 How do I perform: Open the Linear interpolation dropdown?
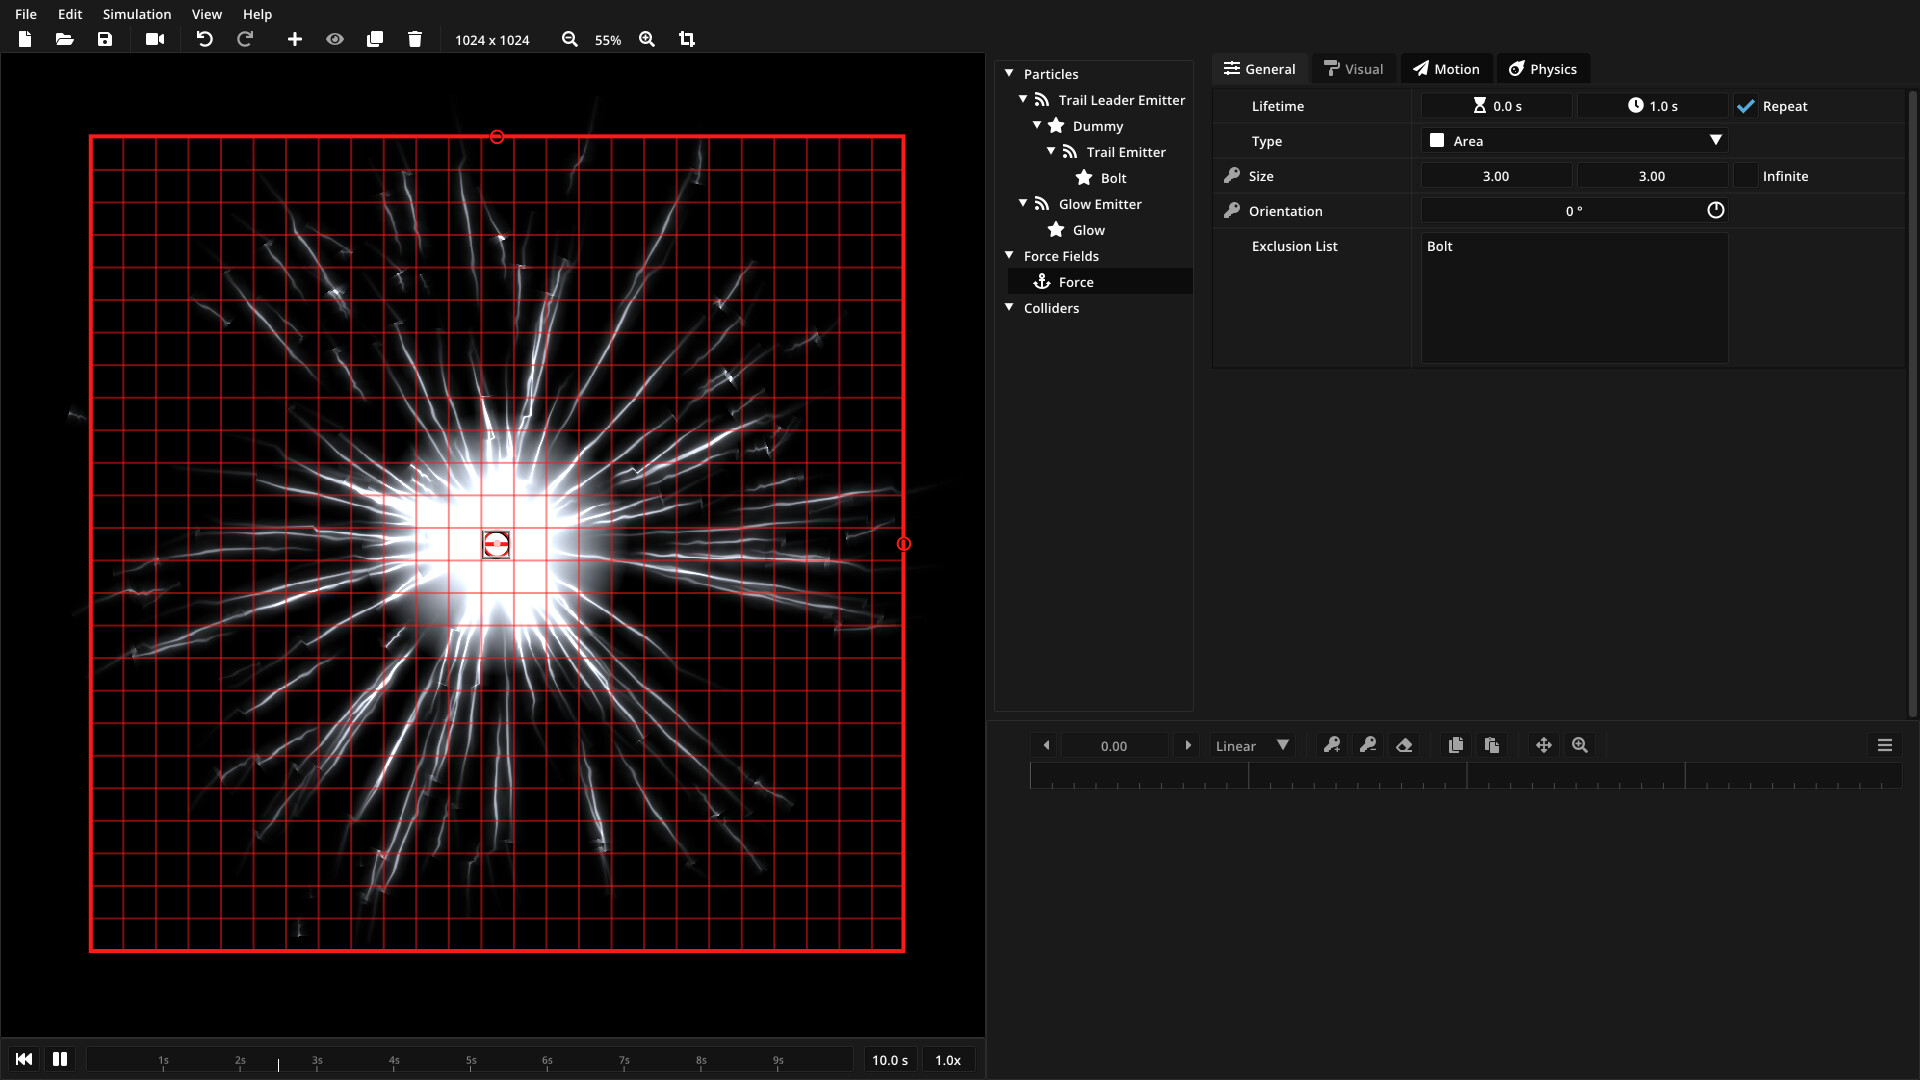click(x=1251, y=746)
